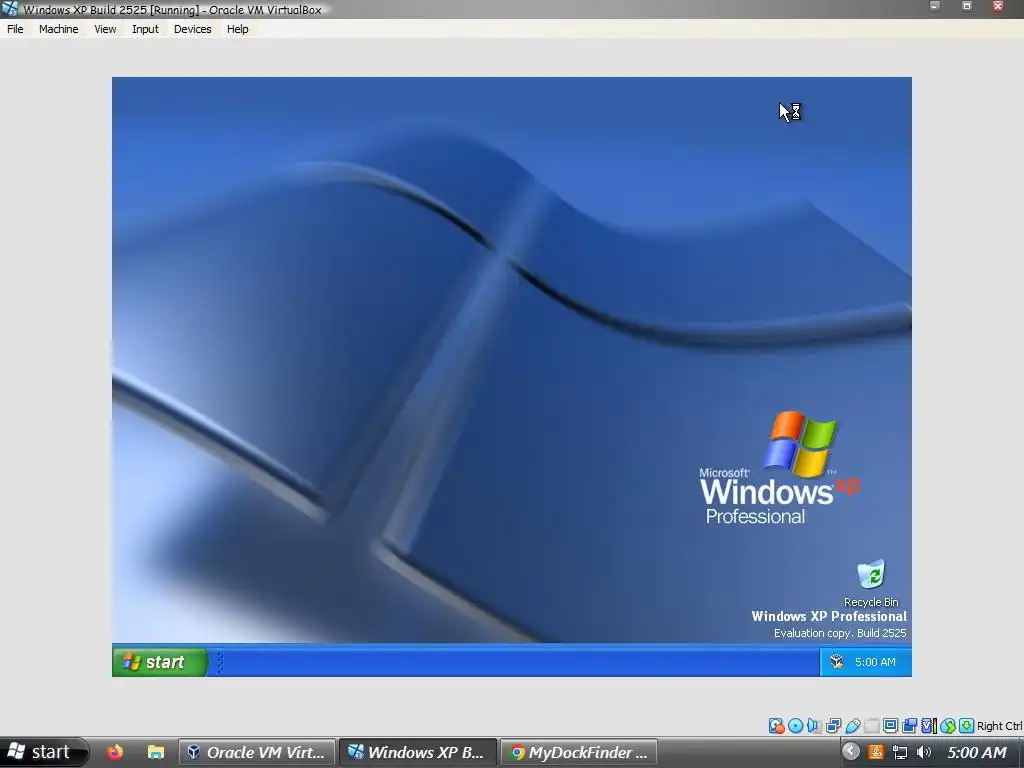Click the audio status icon in VirtualBox
1024x768 pixels.
pos(814,726)
